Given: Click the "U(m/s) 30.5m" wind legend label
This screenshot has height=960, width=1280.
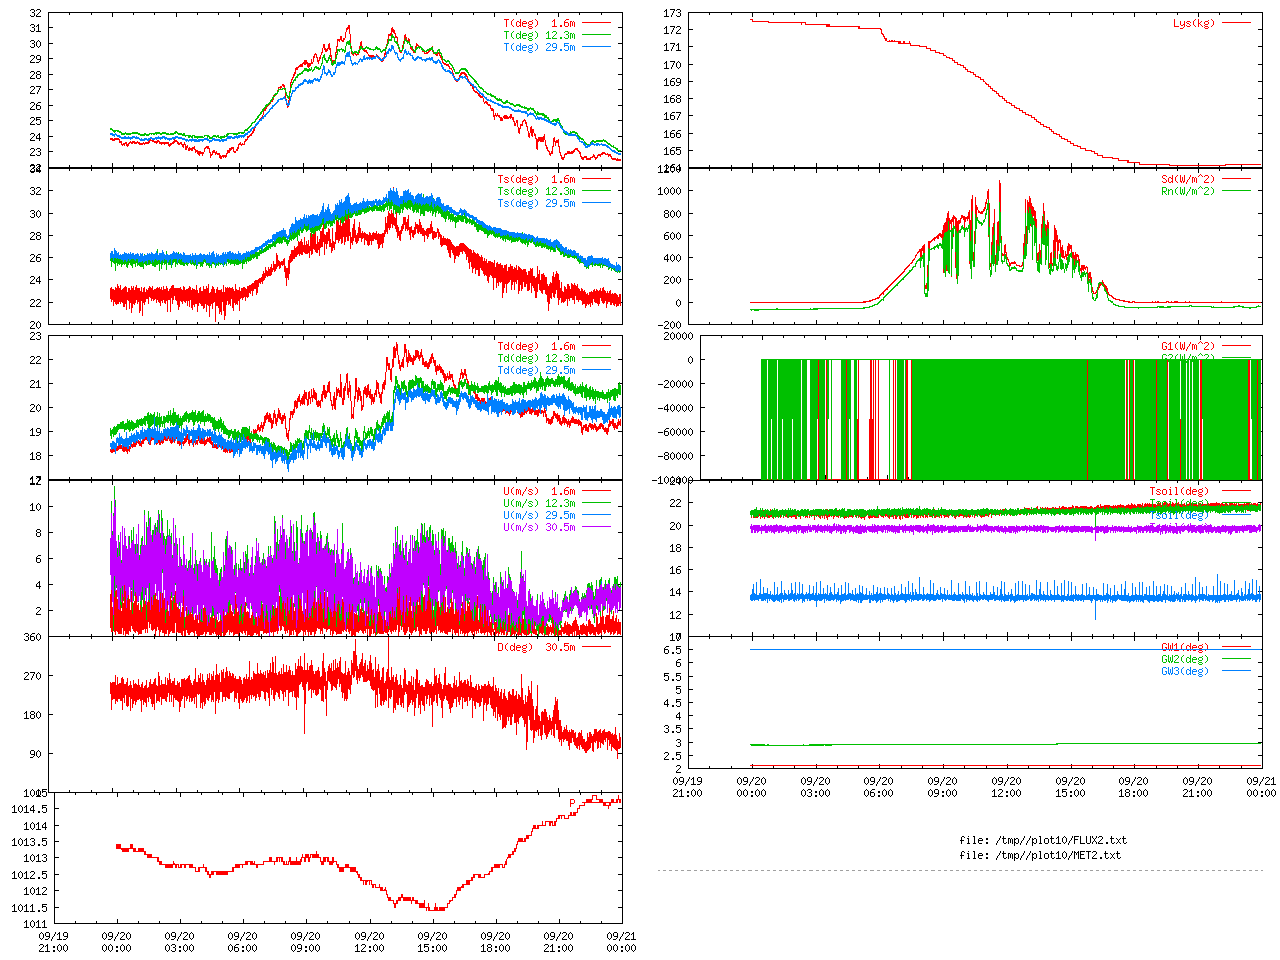Looking at the screenshot, I should [540, 528].
